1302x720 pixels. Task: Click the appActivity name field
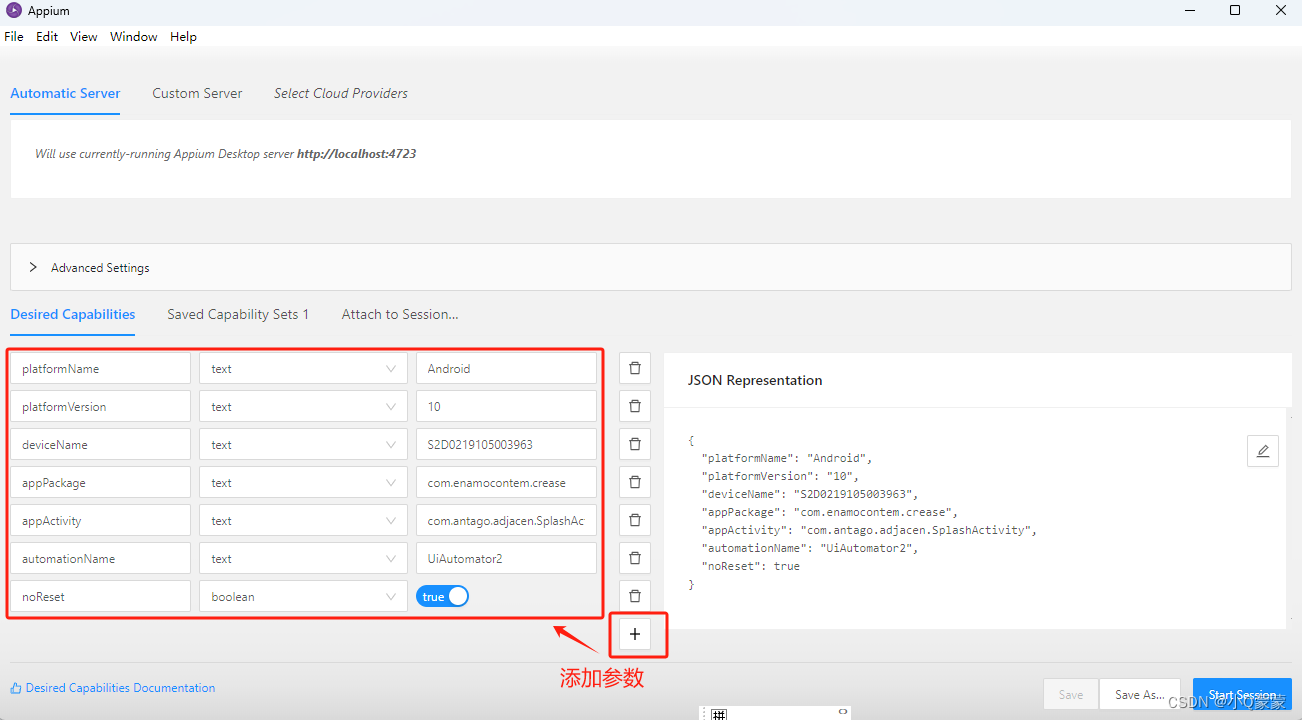click(x=100, y=520)
